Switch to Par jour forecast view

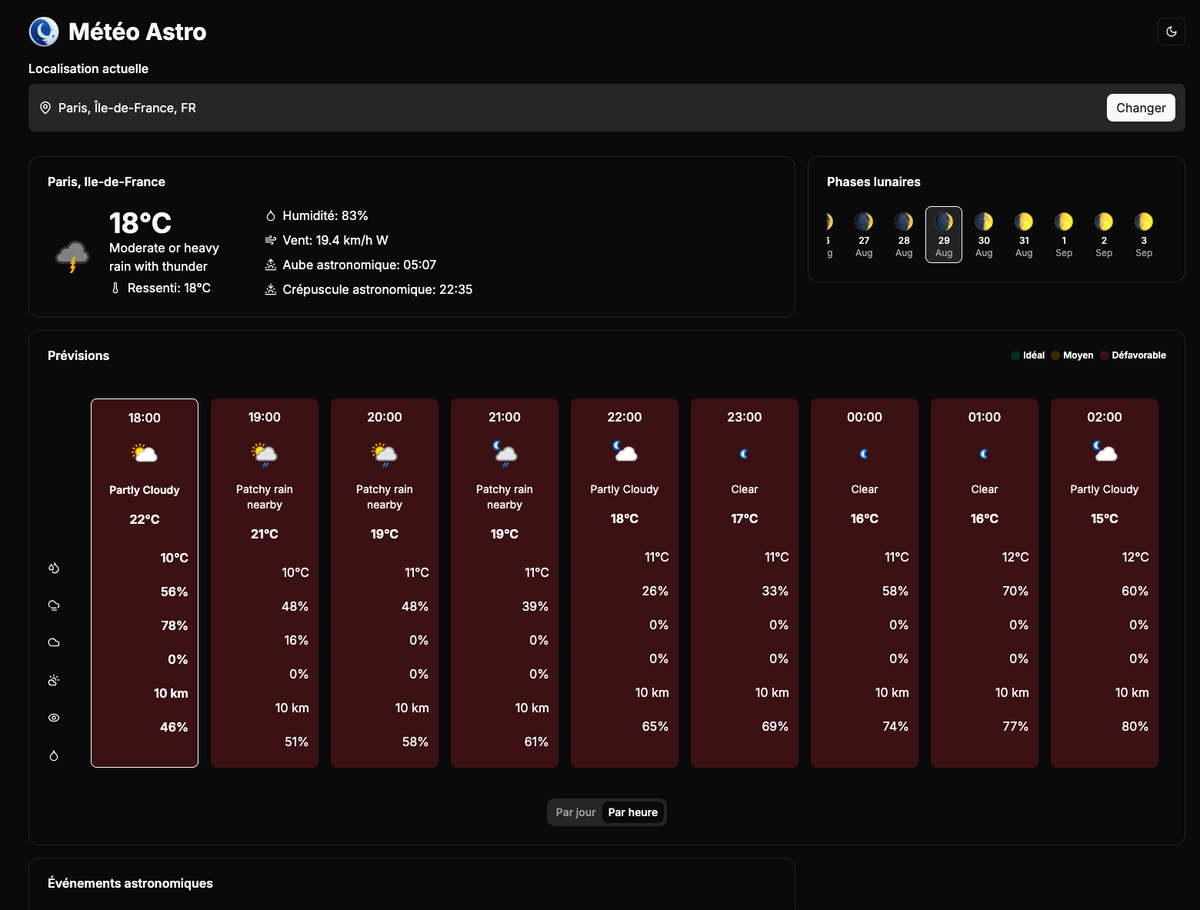point(576,813)
